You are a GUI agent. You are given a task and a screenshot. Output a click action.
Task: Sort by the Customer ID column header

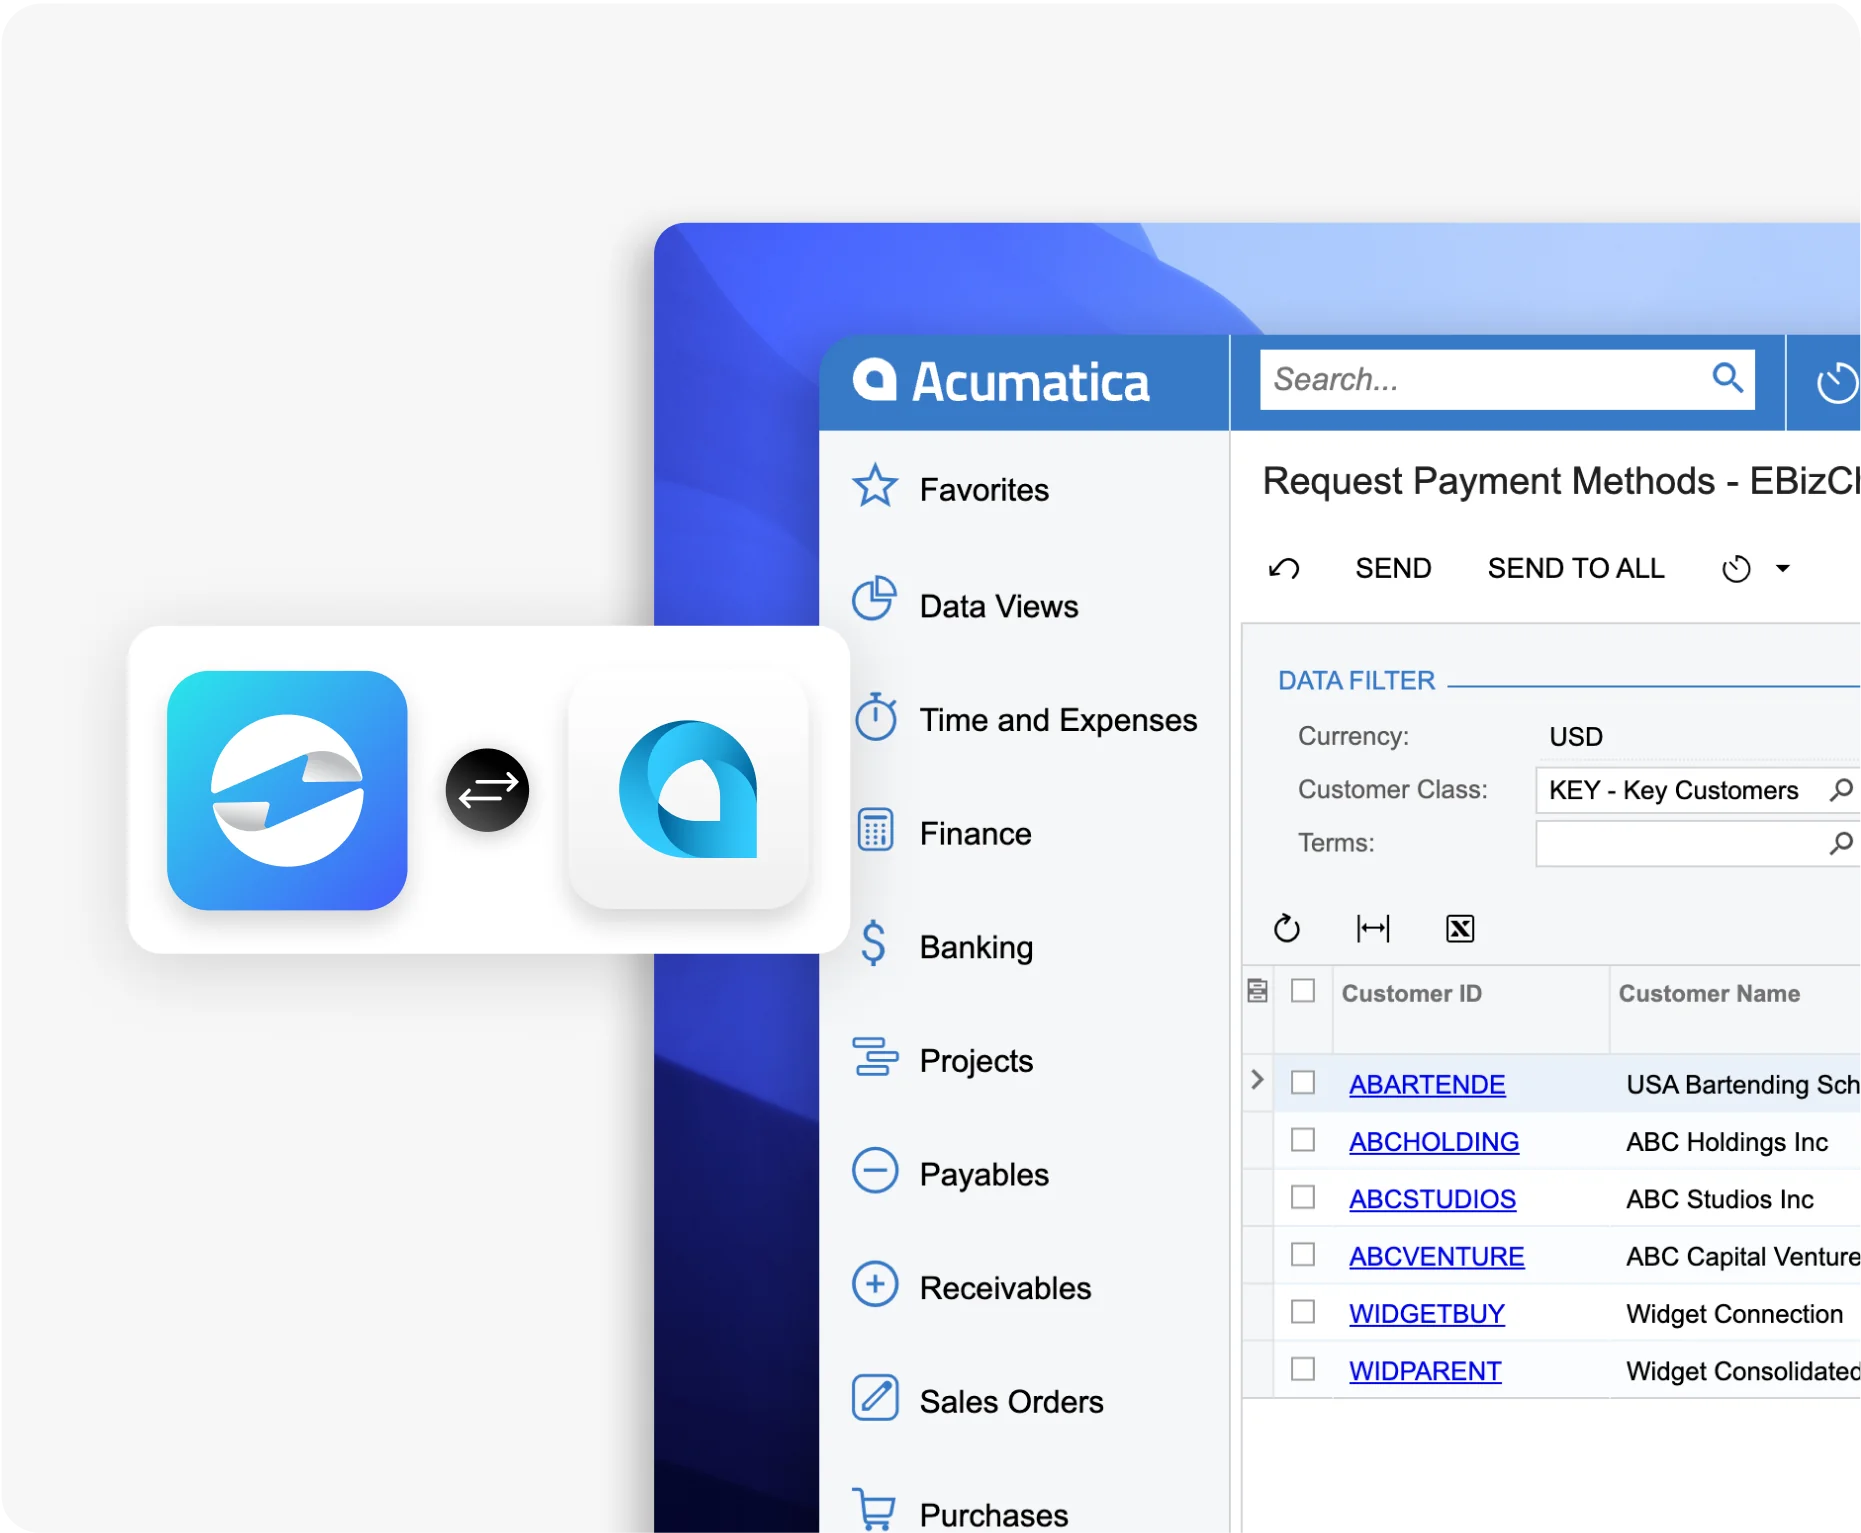(1411, 993)
